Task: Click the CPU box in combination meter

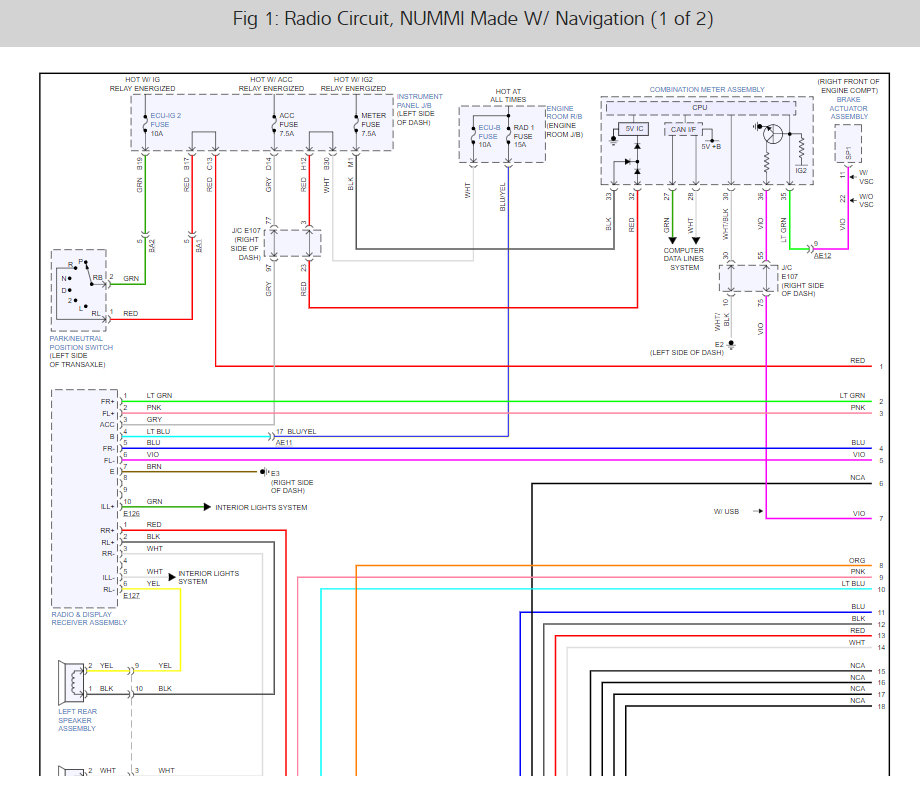Action: point(700,108)
